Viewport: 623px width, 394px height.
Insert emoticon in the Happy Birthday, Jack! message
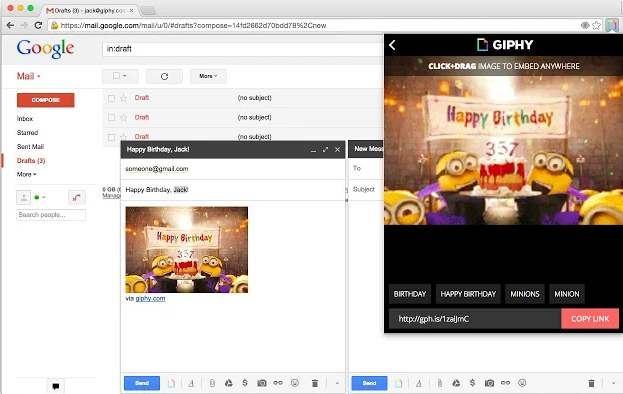pos(294,383)
